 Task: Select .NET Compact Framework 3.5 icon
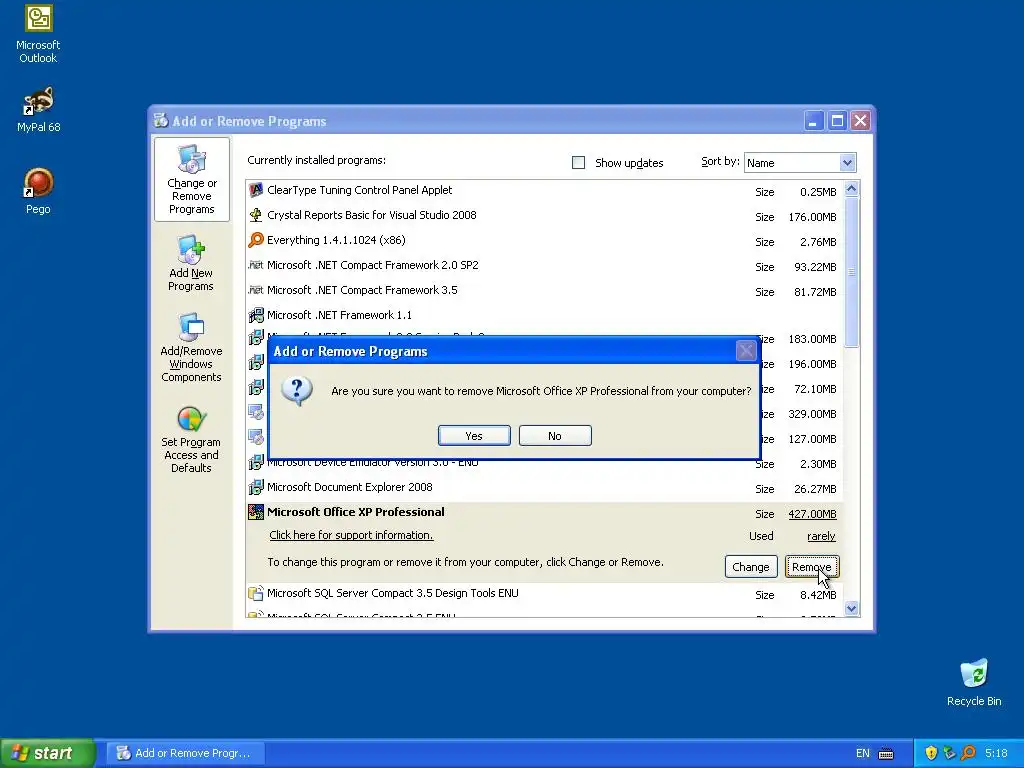(x=256, y=289)
